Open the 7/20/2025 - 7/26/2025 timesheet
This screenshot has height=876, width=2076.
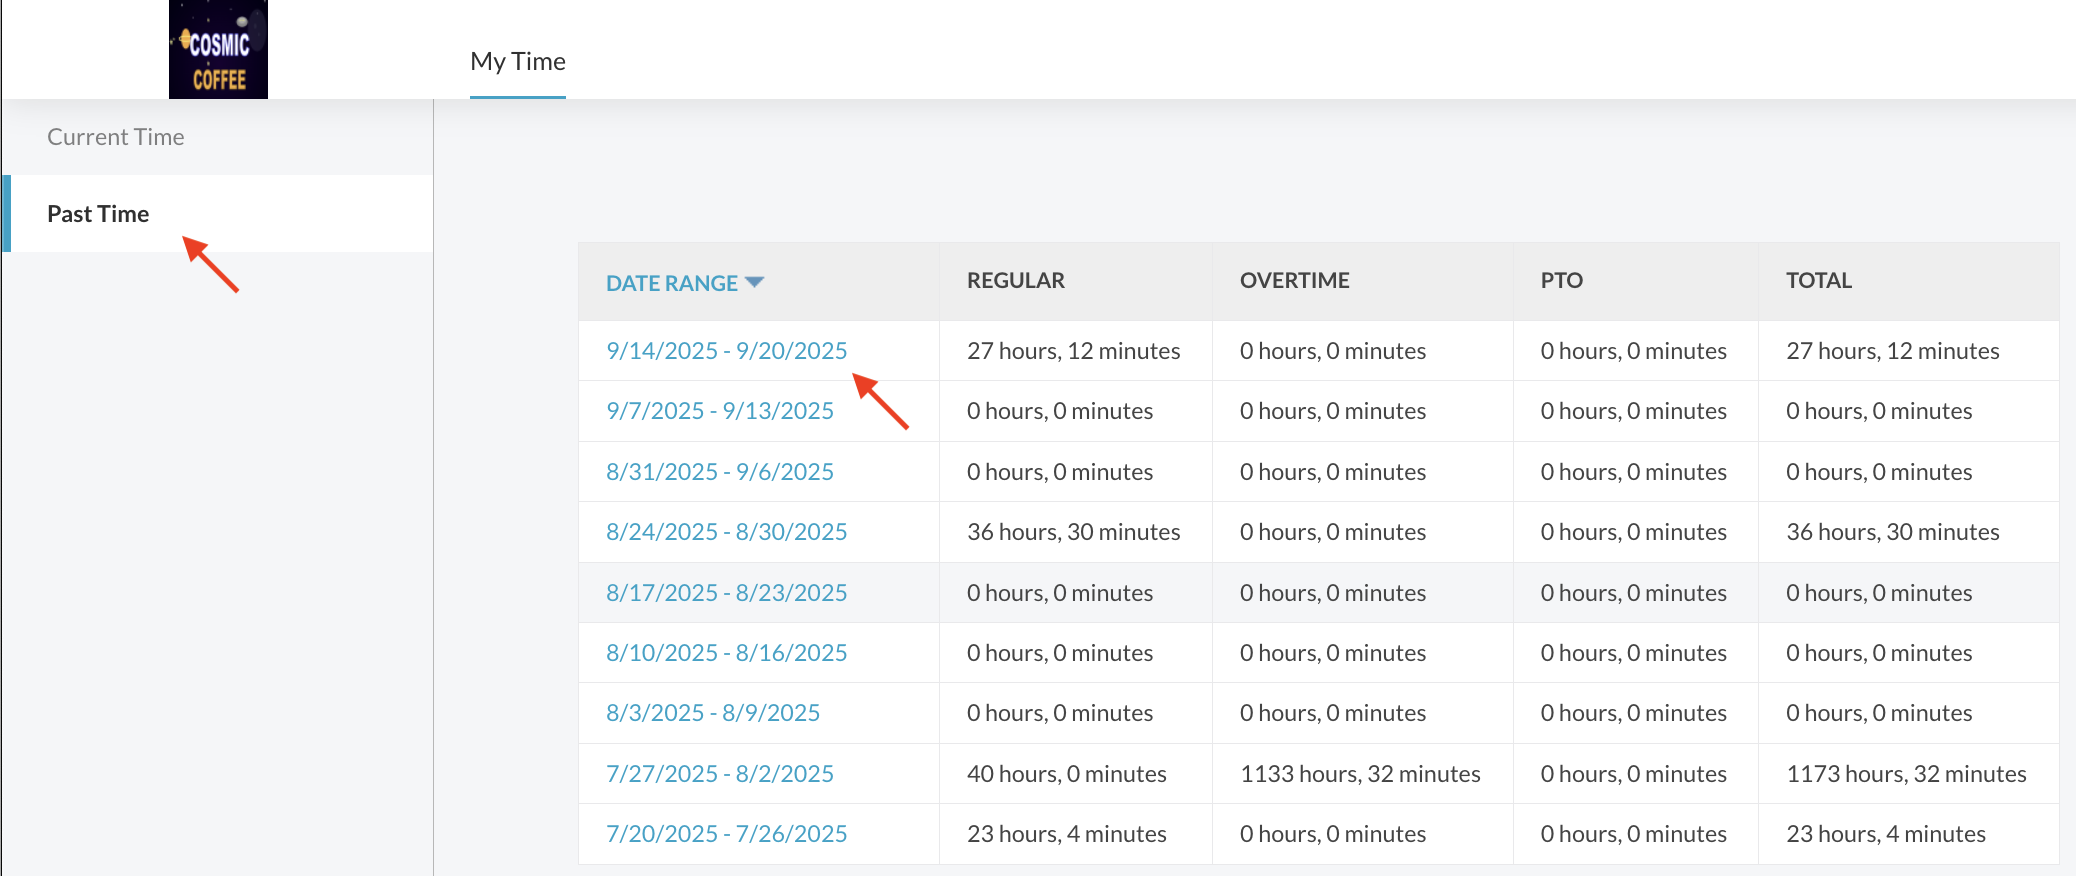(x=726, y=834)
